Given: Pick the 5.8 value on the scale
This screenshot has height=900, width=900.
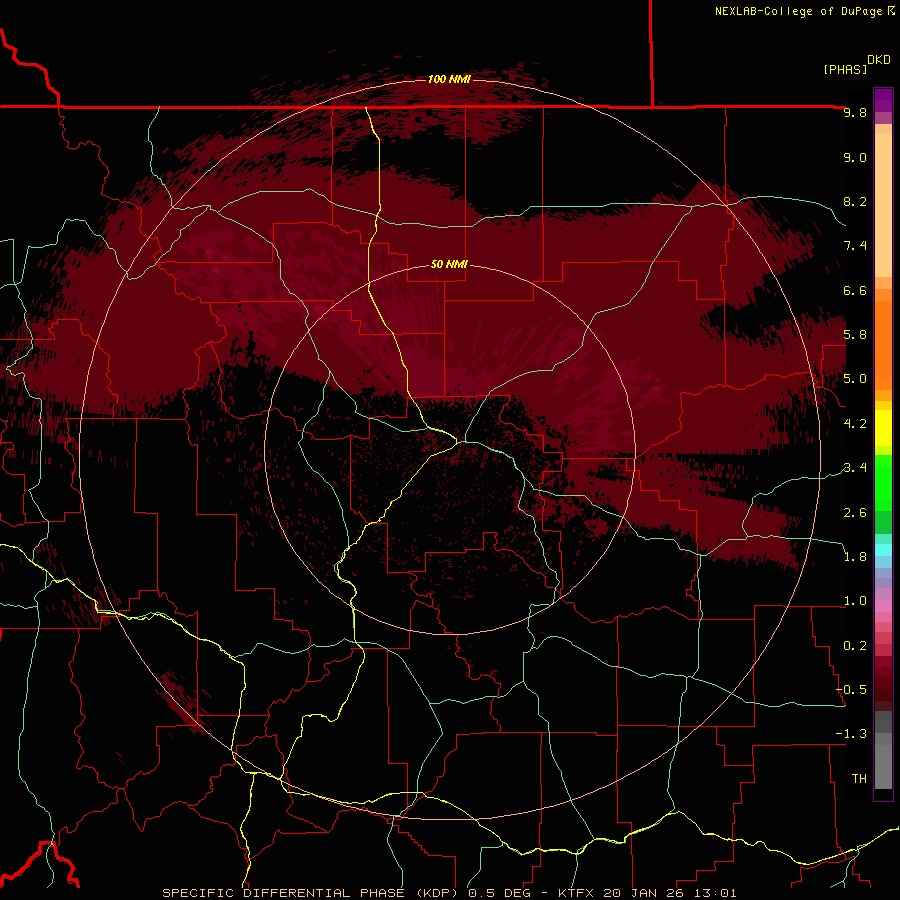Looking at the screenshot, I should pos(855,335).
